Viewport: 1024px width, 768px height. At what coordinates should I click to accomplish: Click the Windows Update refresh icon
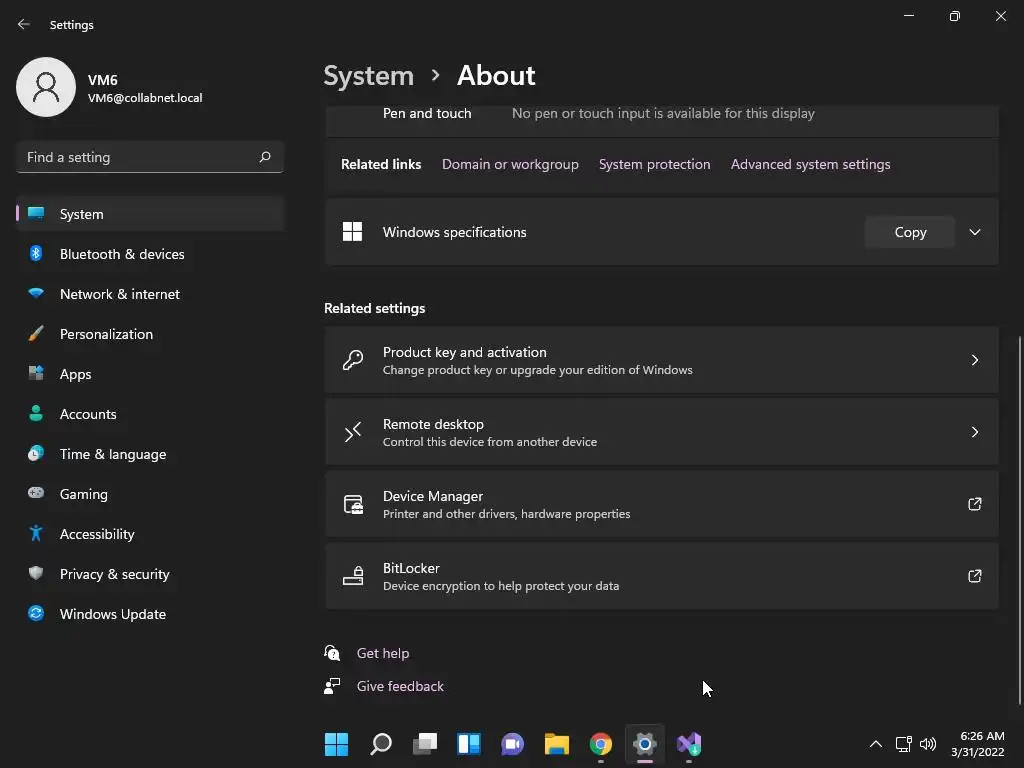[36, 613]
